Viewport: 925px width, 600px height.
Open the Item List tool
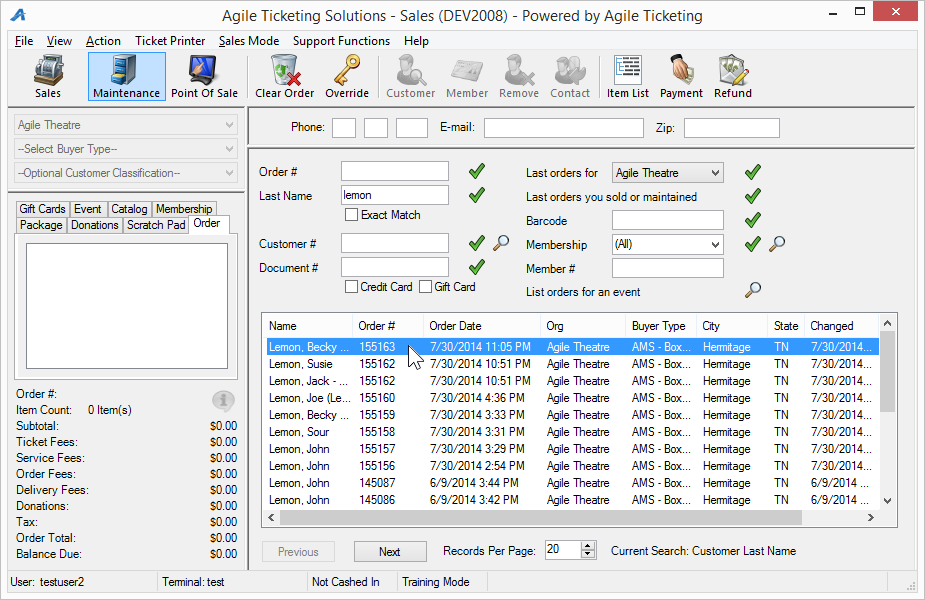(628, 77)
